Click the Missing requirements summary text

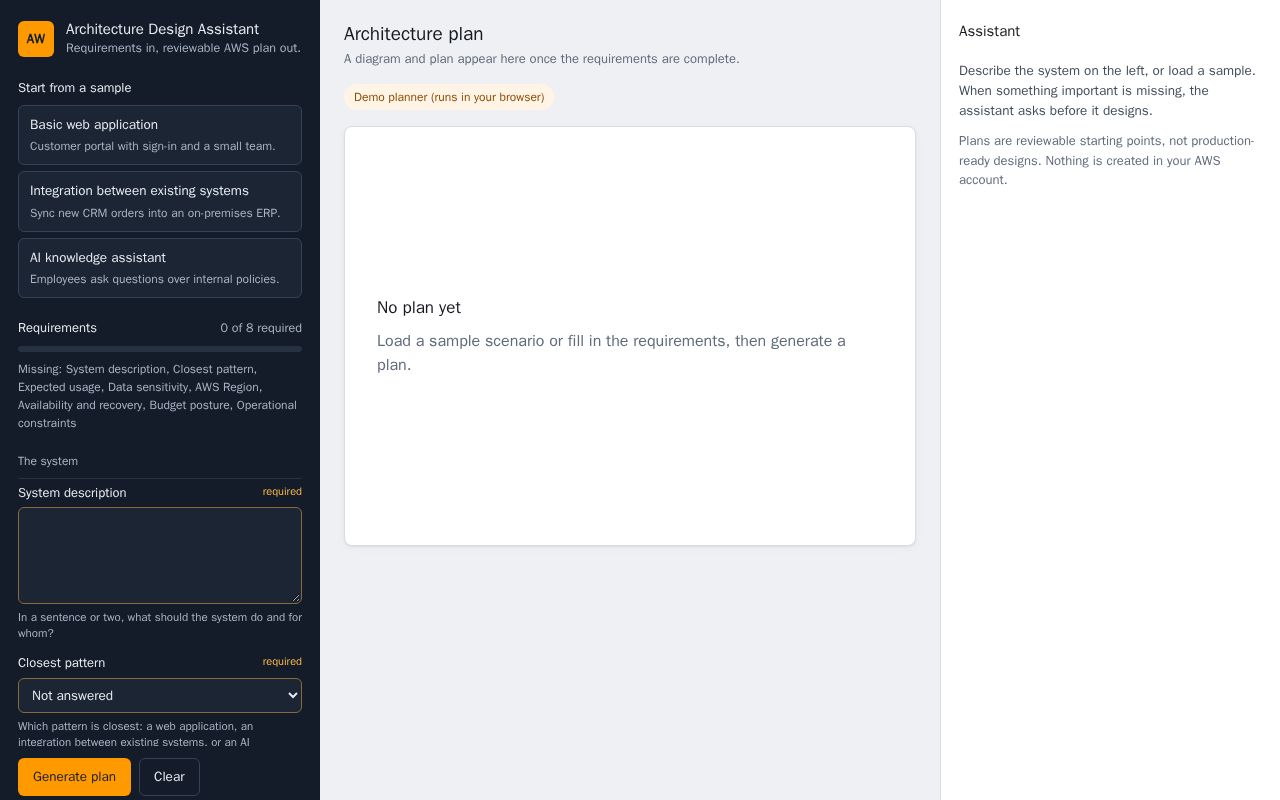[x=158, y=396]
